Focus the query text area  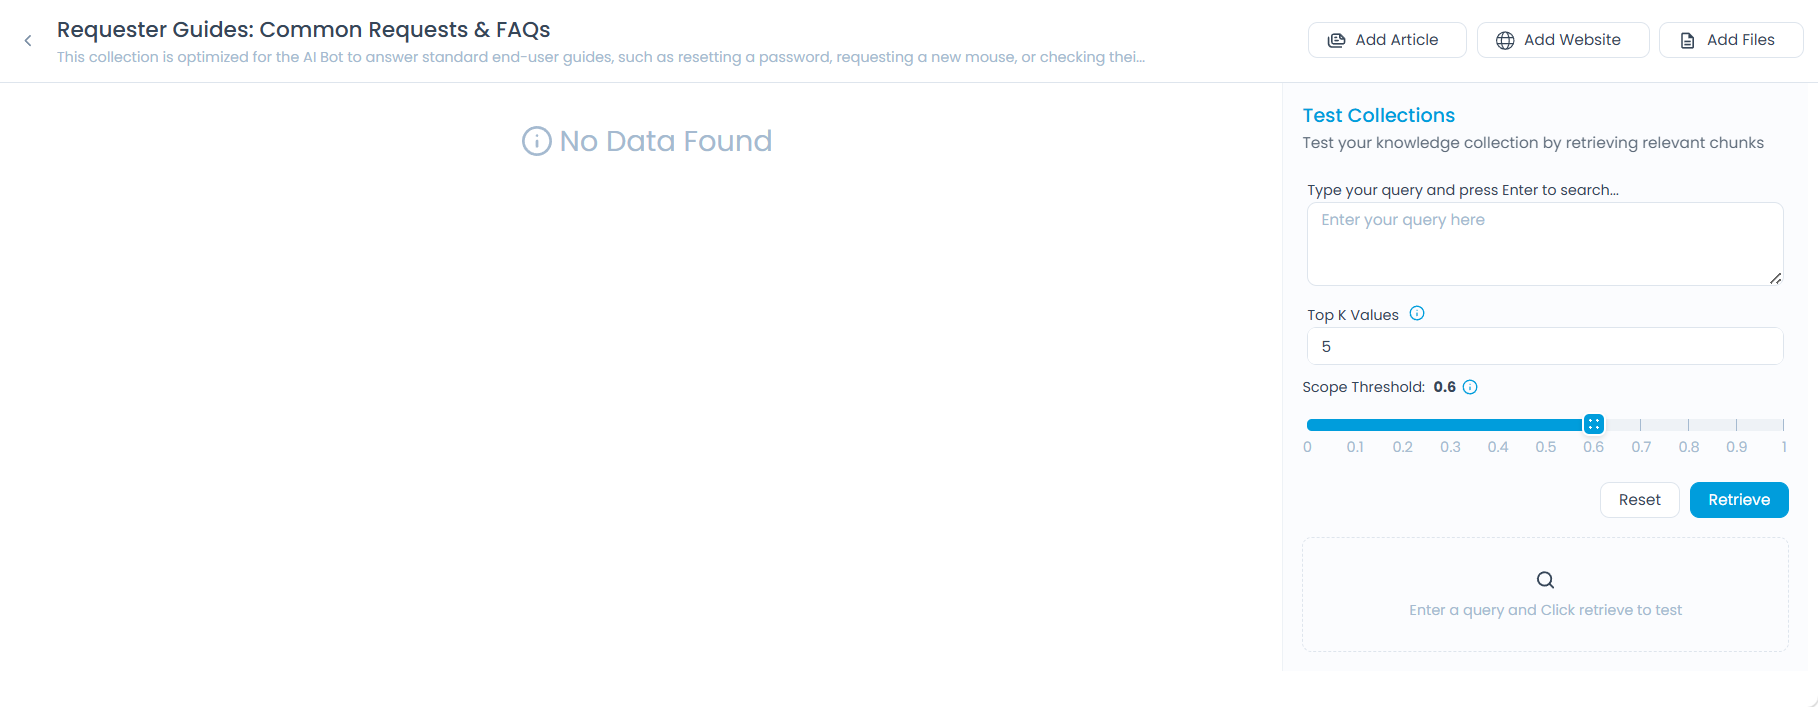(1544, 244)
